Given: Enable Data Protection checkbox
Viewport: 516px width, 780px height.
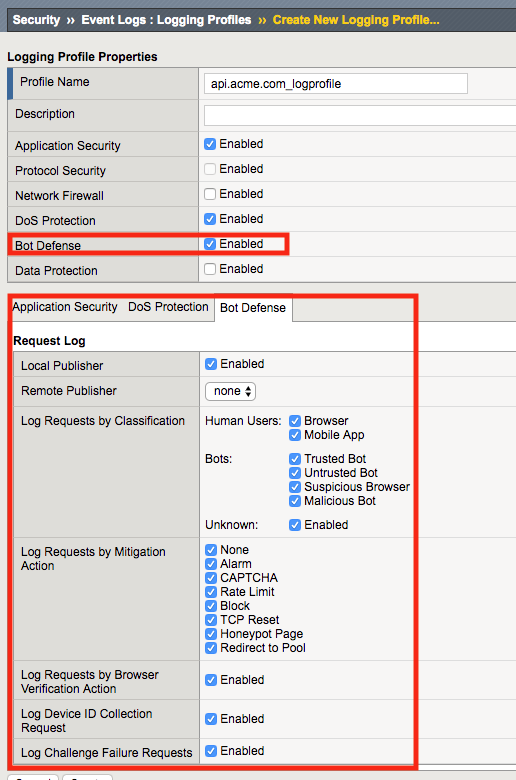Looking at the screenshot, I should (210, 269).
